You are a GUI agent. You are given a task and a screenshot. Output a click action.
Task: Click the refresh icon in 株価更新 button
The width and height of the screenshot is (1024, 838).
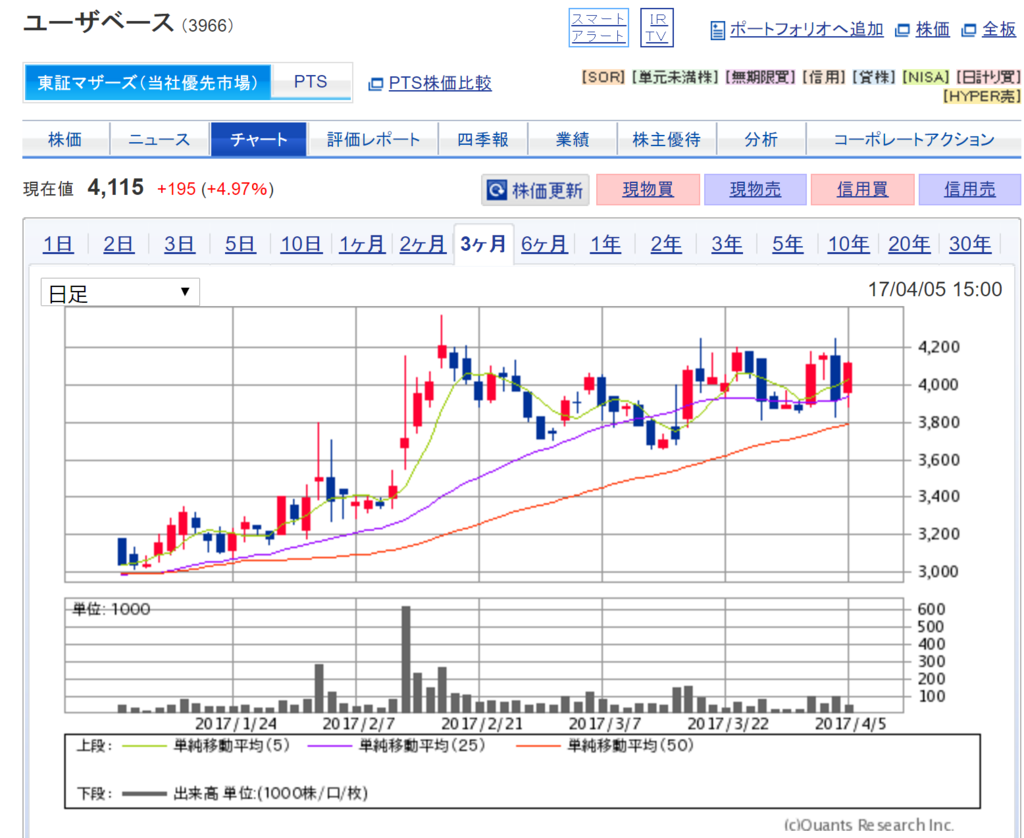click(x=497, y=190)
